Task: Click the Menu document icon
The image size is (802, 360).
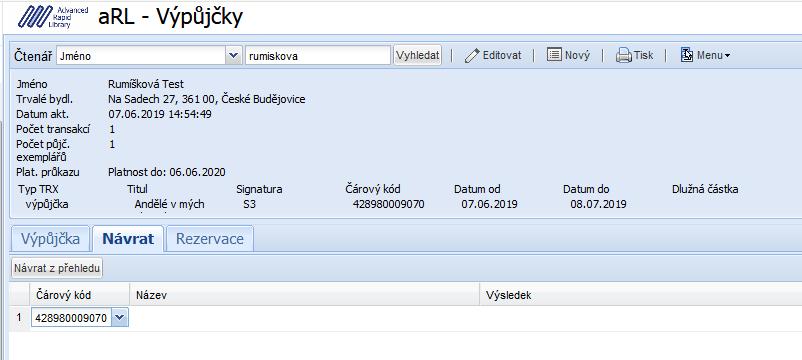Action: 686,55
